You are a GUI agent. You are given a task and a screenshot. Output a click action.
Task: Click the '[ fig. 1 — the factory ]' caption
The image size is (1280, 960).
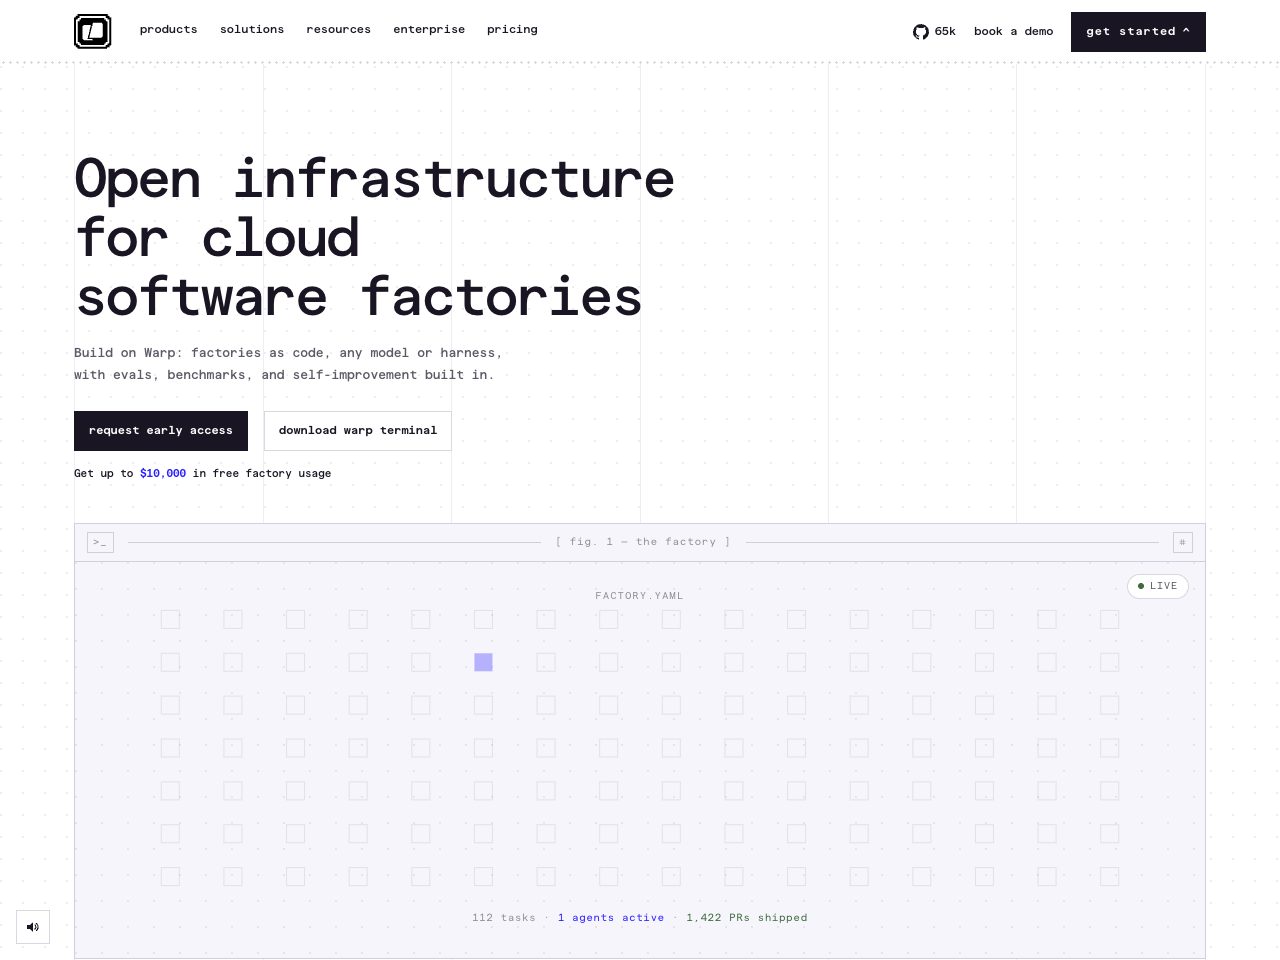point(643,542)
